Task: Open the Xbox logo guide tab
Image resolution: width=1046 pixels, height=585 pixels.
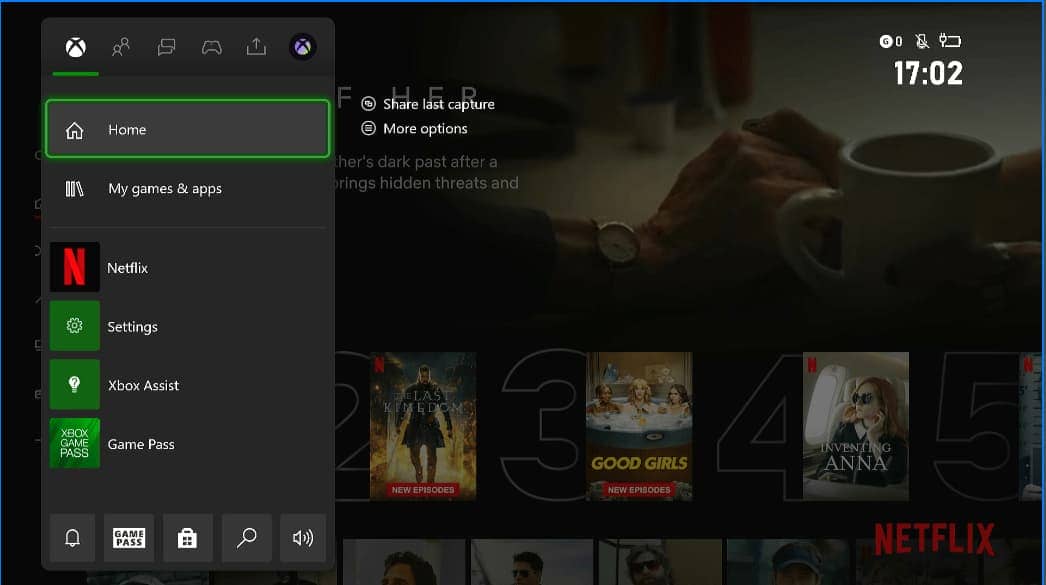Action: (75, 47)
